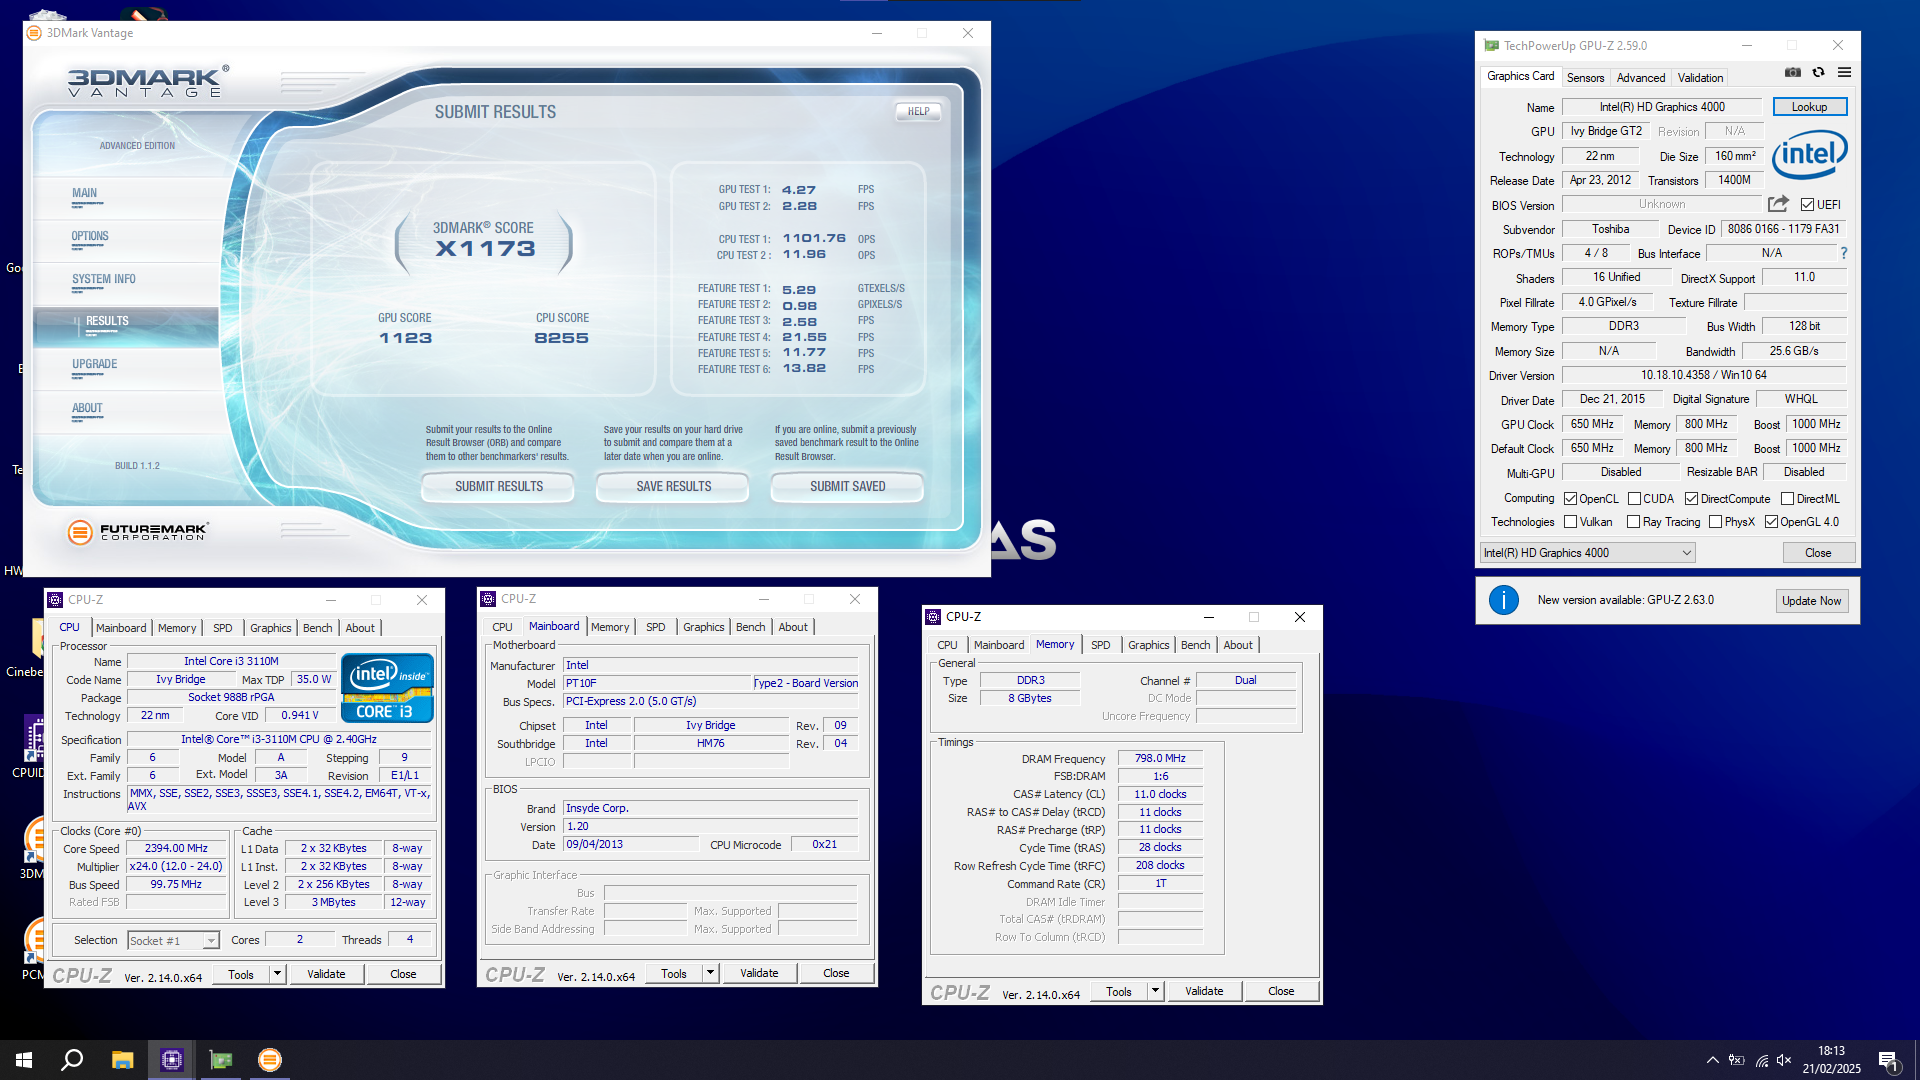Open Validation tab in GPU-Z
This screenshot has height=1080, width=1920.
[1700, 78]
